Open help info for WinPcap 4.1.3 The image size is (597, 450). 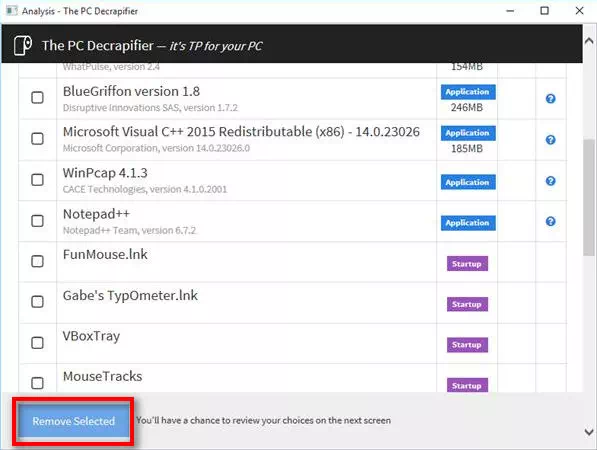pos(550,181)
